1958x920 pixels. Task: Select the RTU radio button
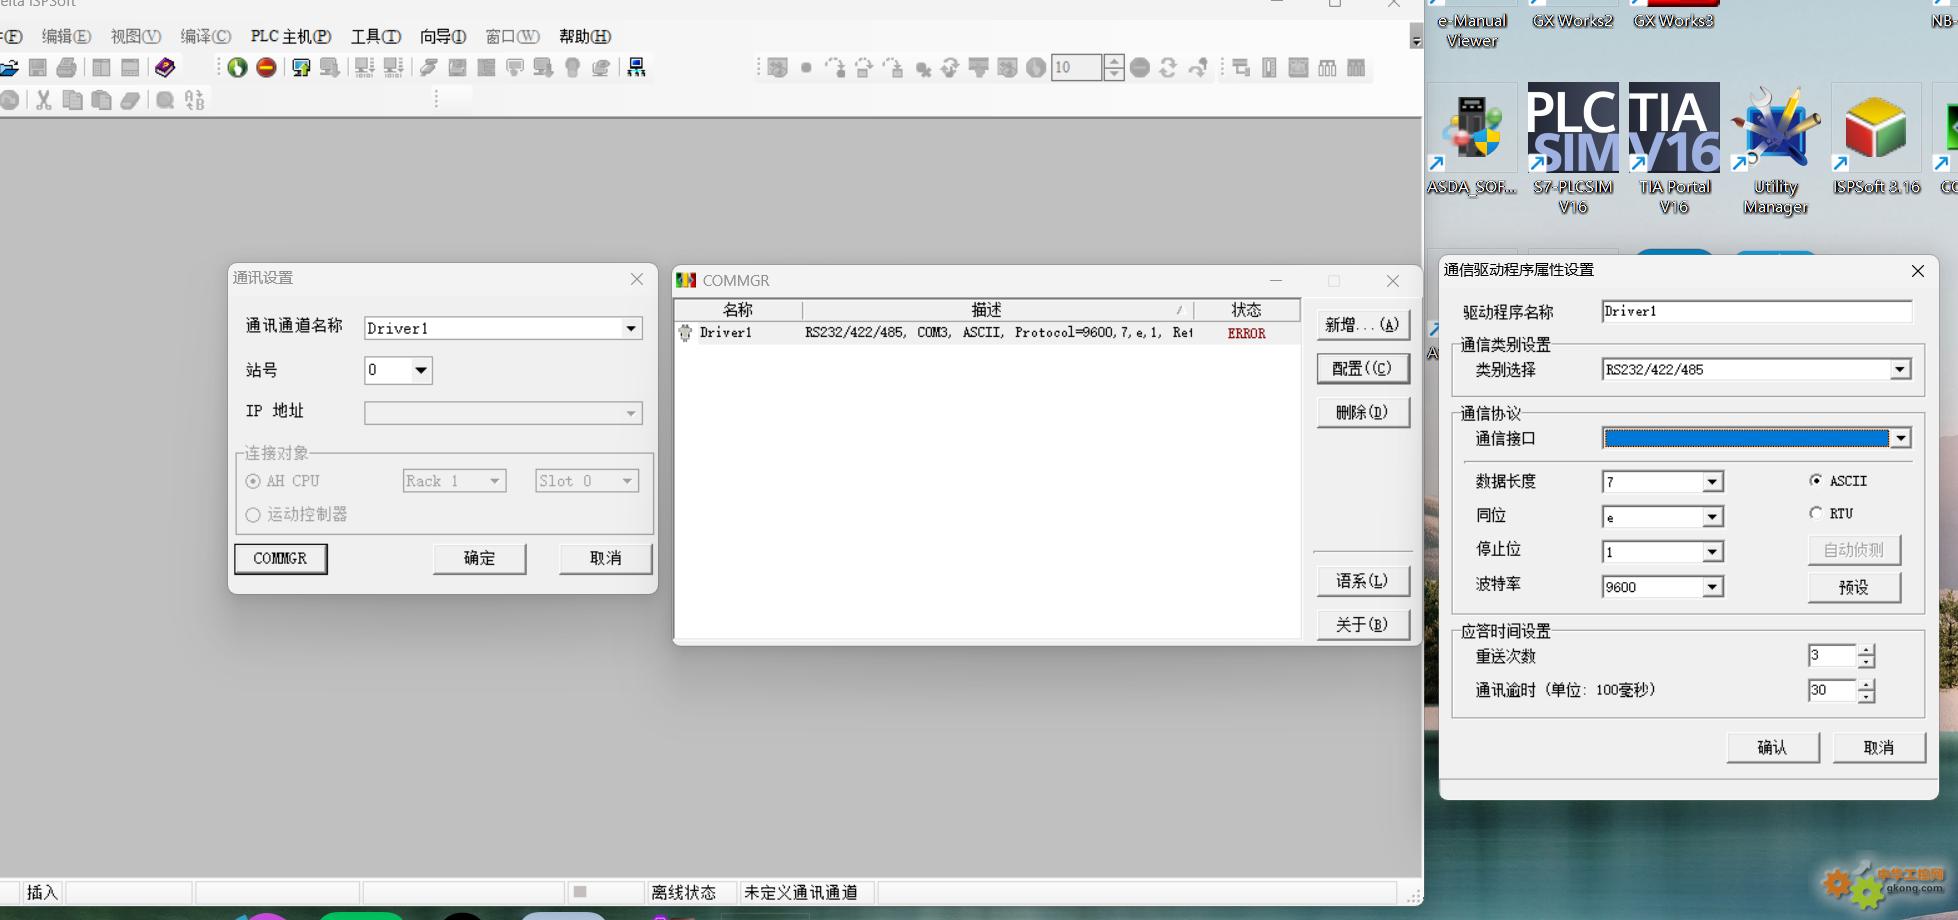pos(1816,513)
